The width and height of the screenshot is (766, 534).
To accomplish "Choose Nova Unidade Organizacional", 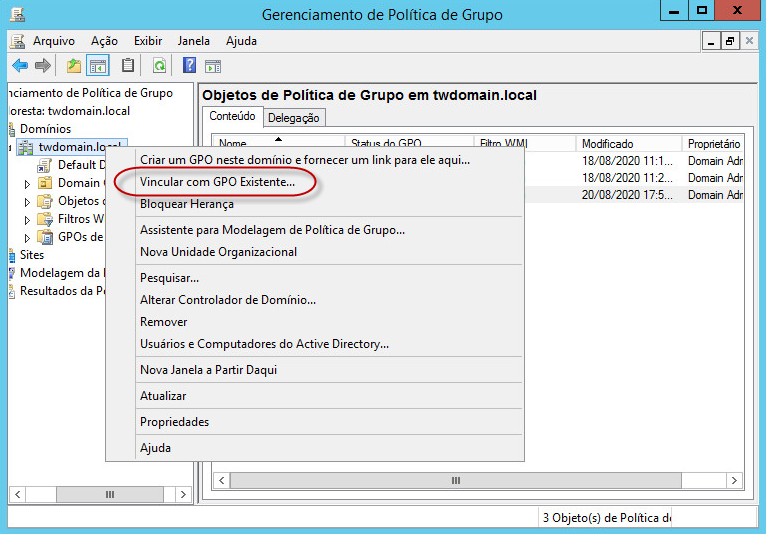I will tap(218, 252).
